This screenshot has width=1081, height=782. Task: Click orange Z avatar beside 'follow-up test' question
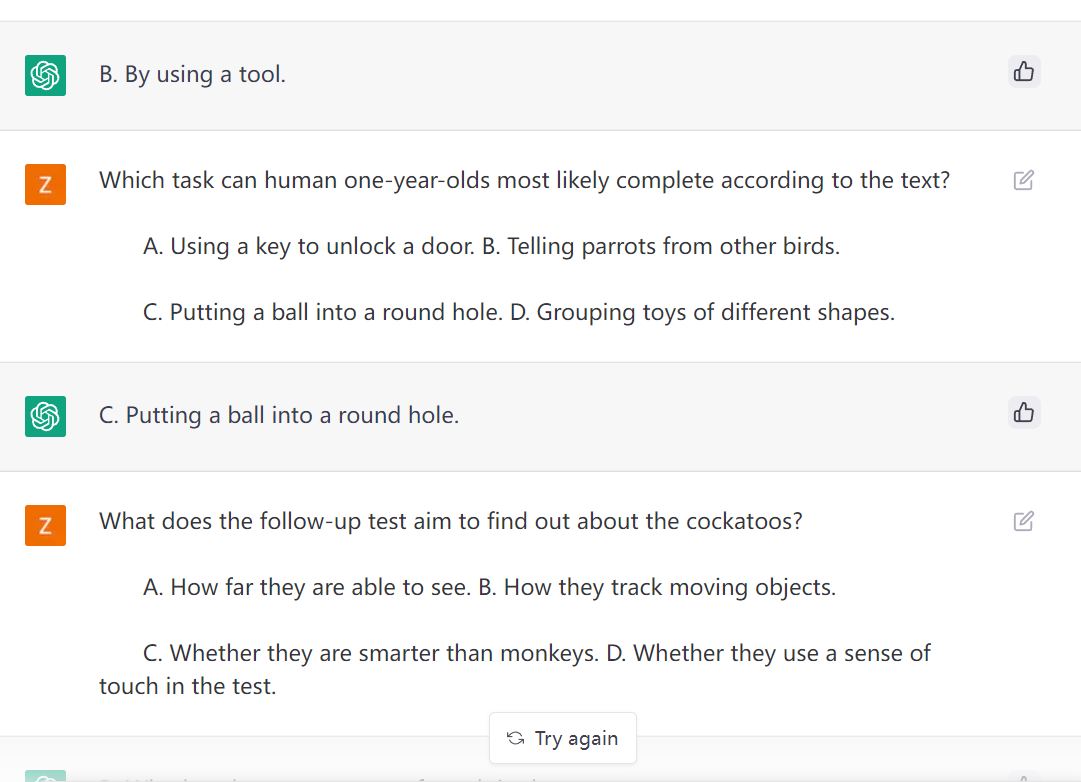45,525
